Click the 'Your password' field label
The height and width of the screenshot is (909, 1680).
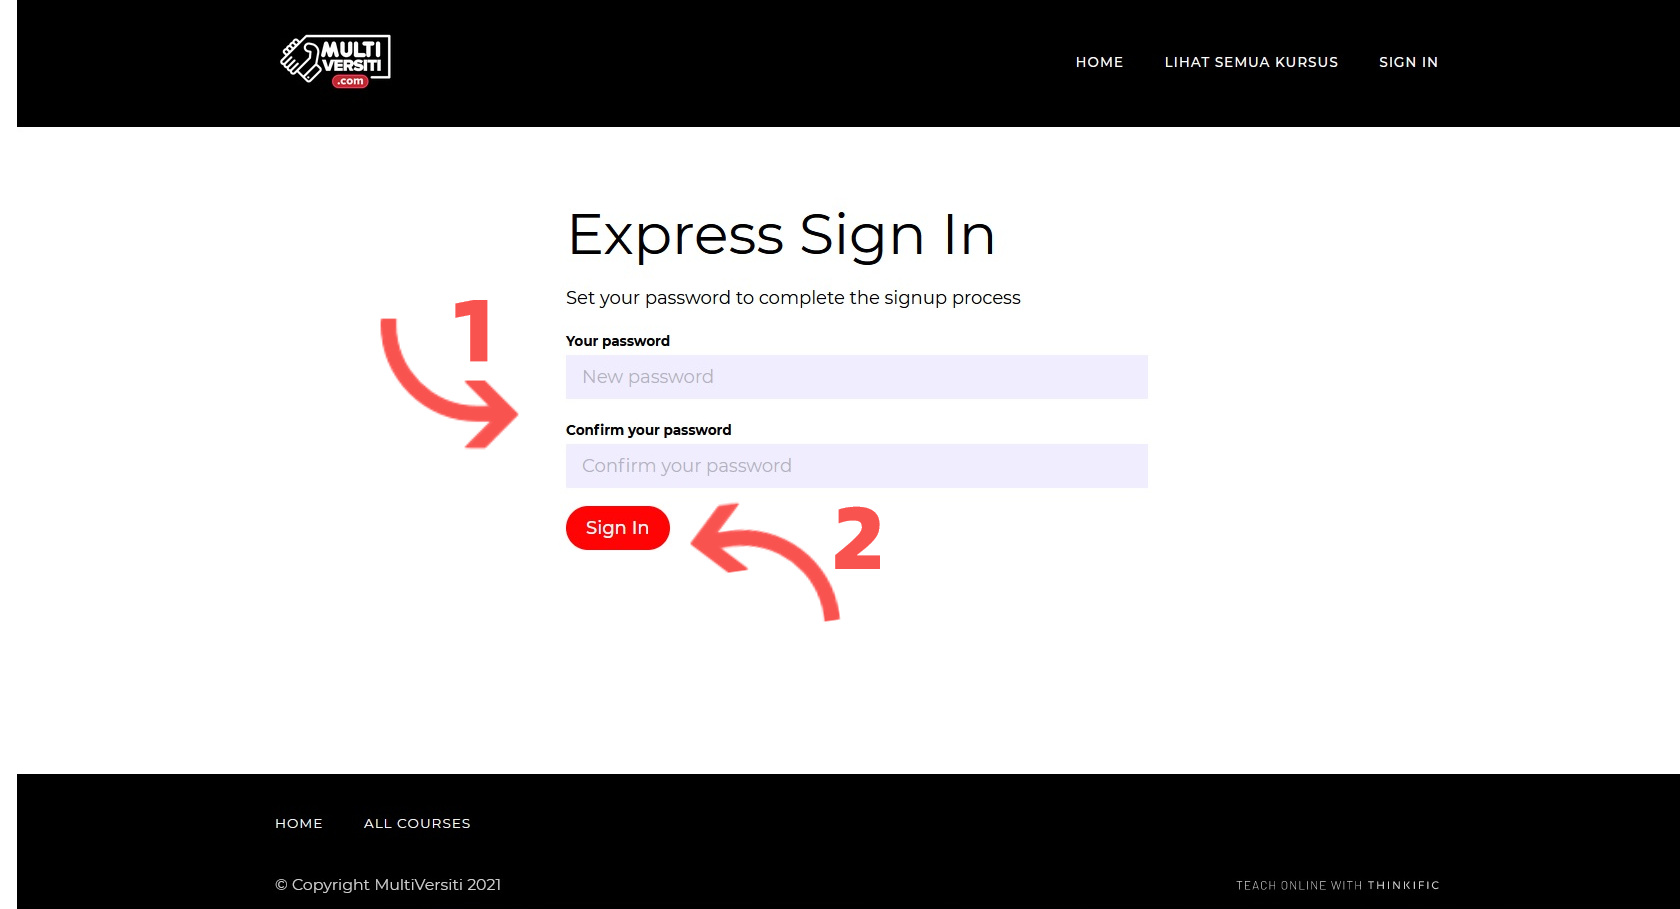pos(618,341)
